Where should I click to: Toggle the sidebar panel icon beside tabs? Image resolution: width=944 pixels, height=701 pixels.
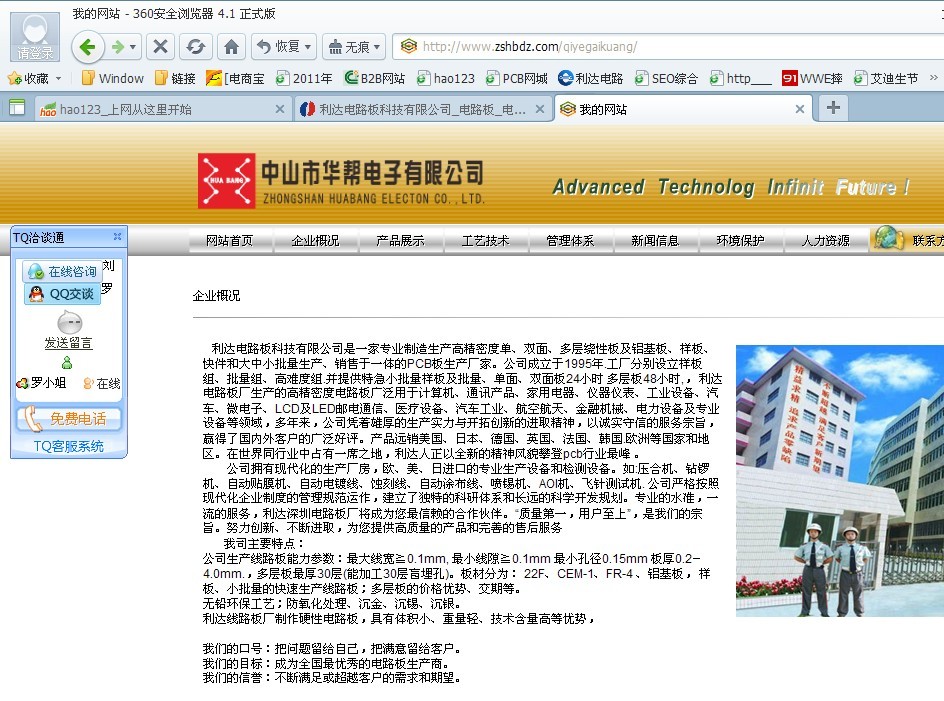pos(17,108)
